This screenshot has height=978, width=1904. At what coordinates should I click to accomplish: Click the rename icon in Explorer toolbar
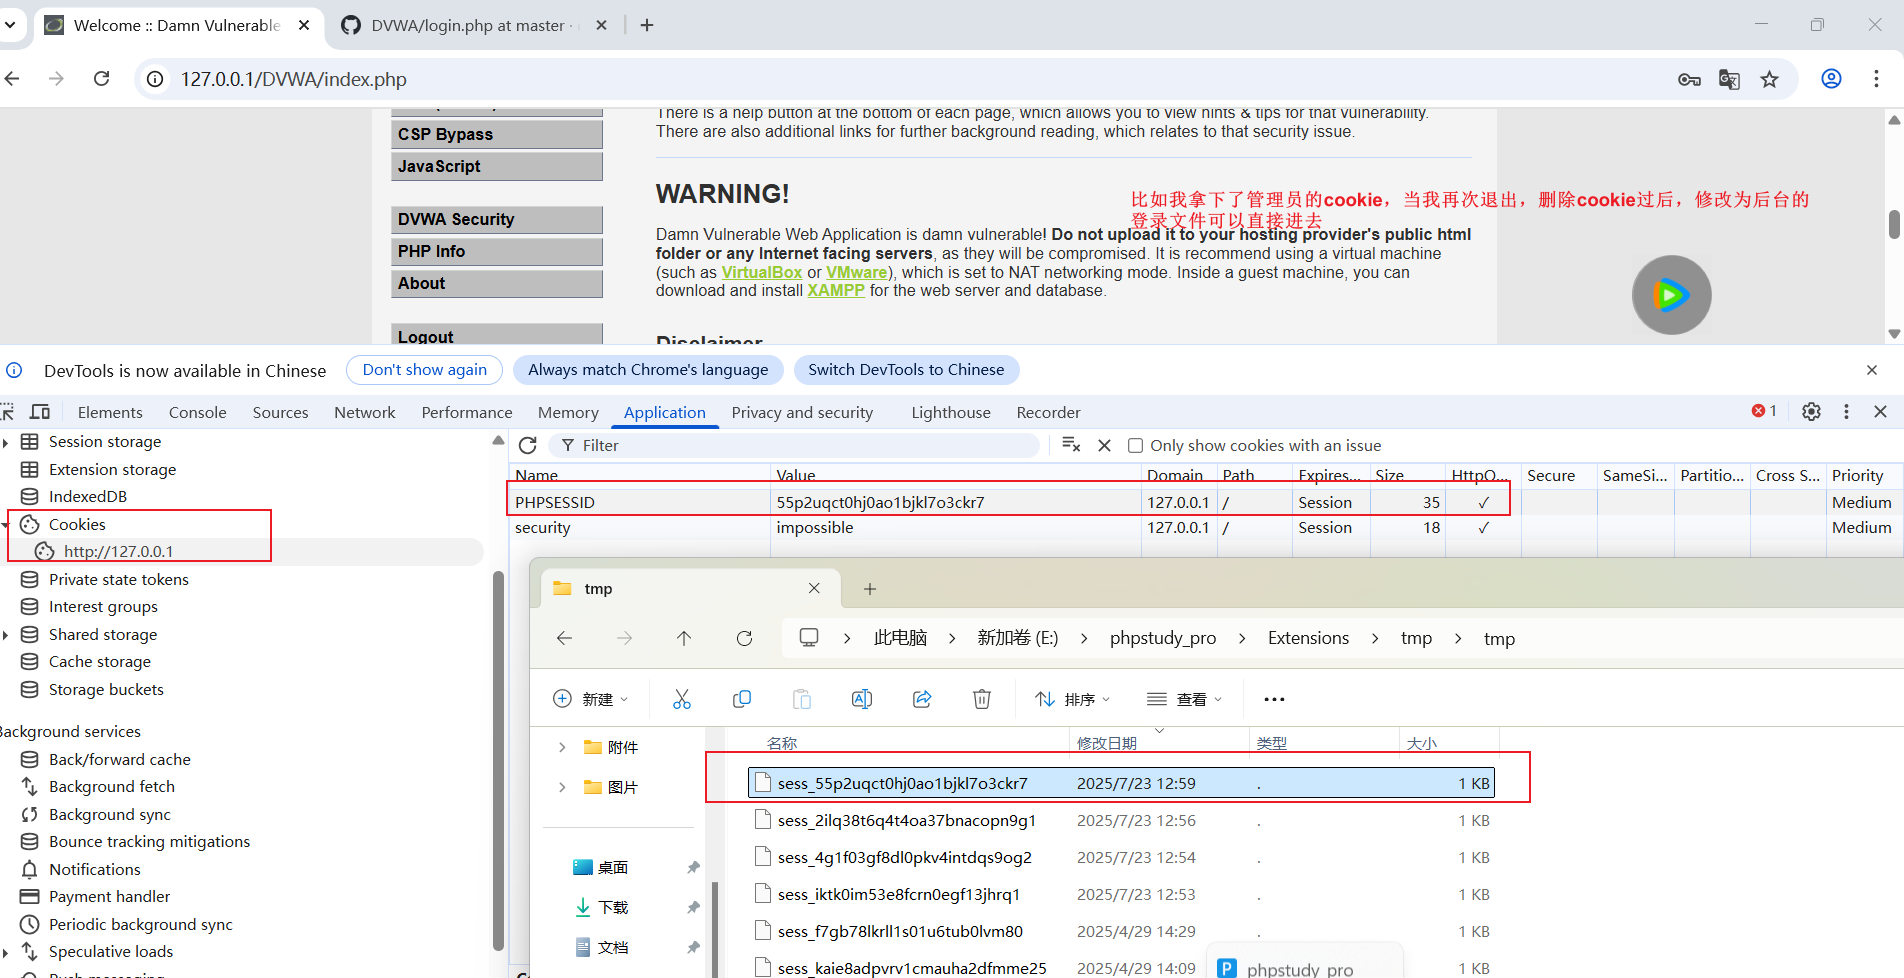pyautogui.click(x=862, y=699)
